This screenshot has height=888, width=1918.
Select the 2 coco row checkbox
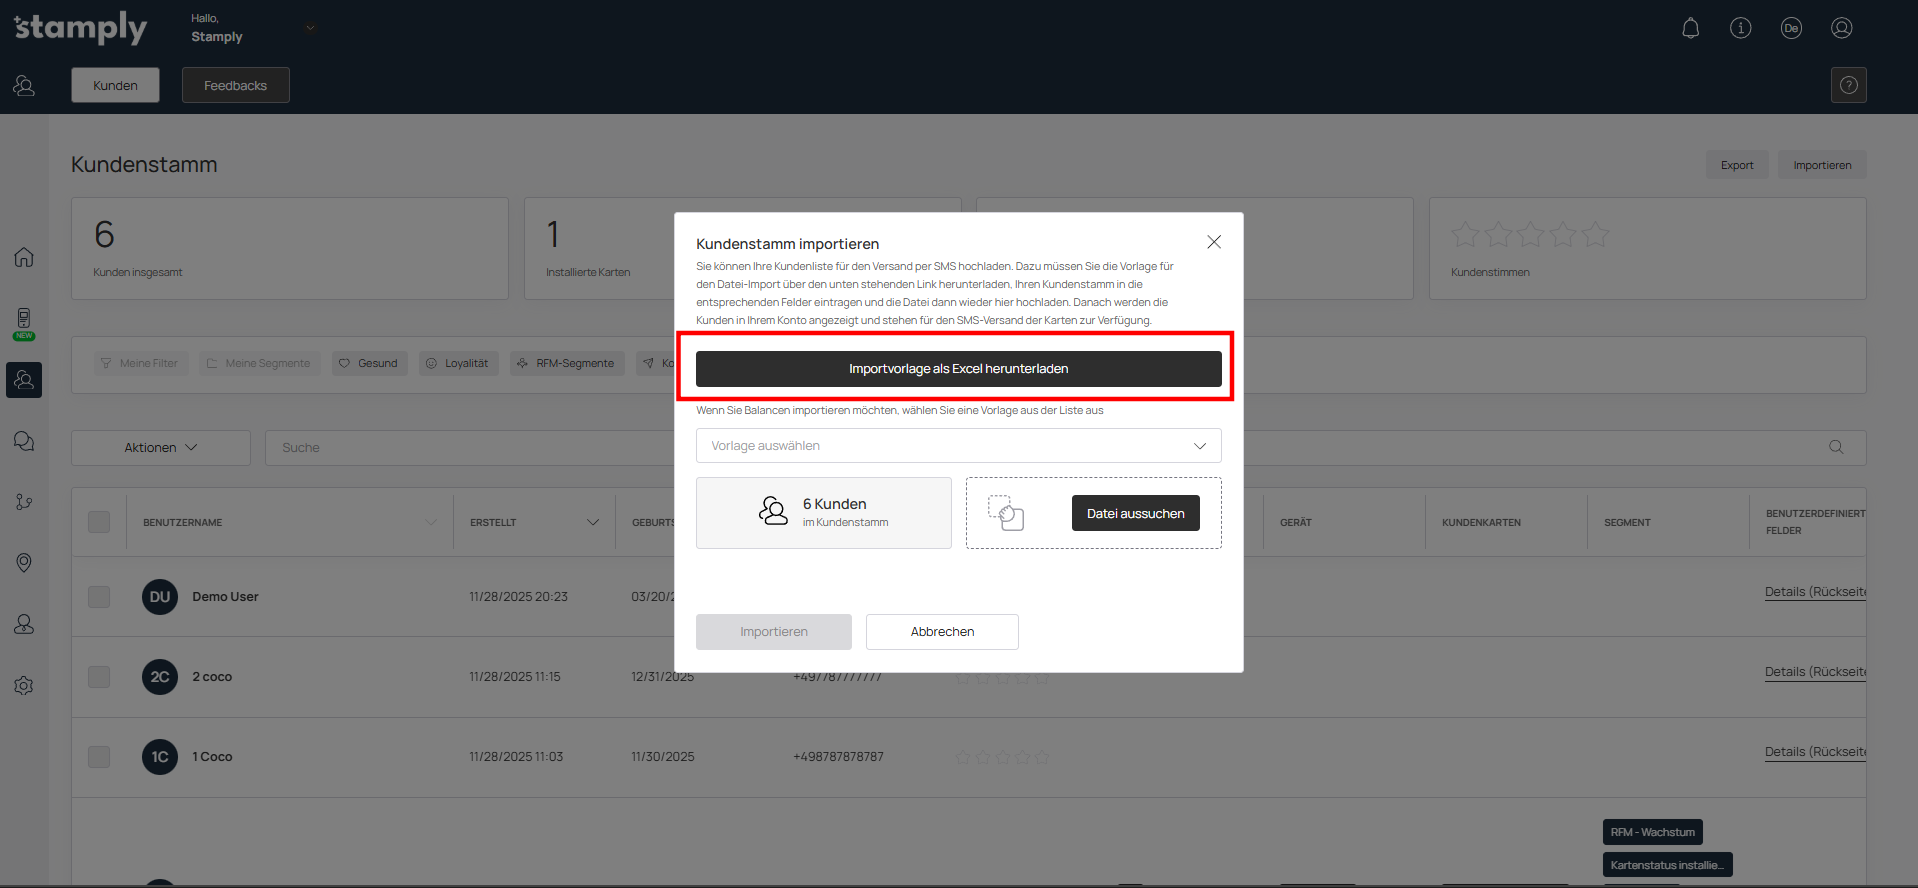coord(99,677)
